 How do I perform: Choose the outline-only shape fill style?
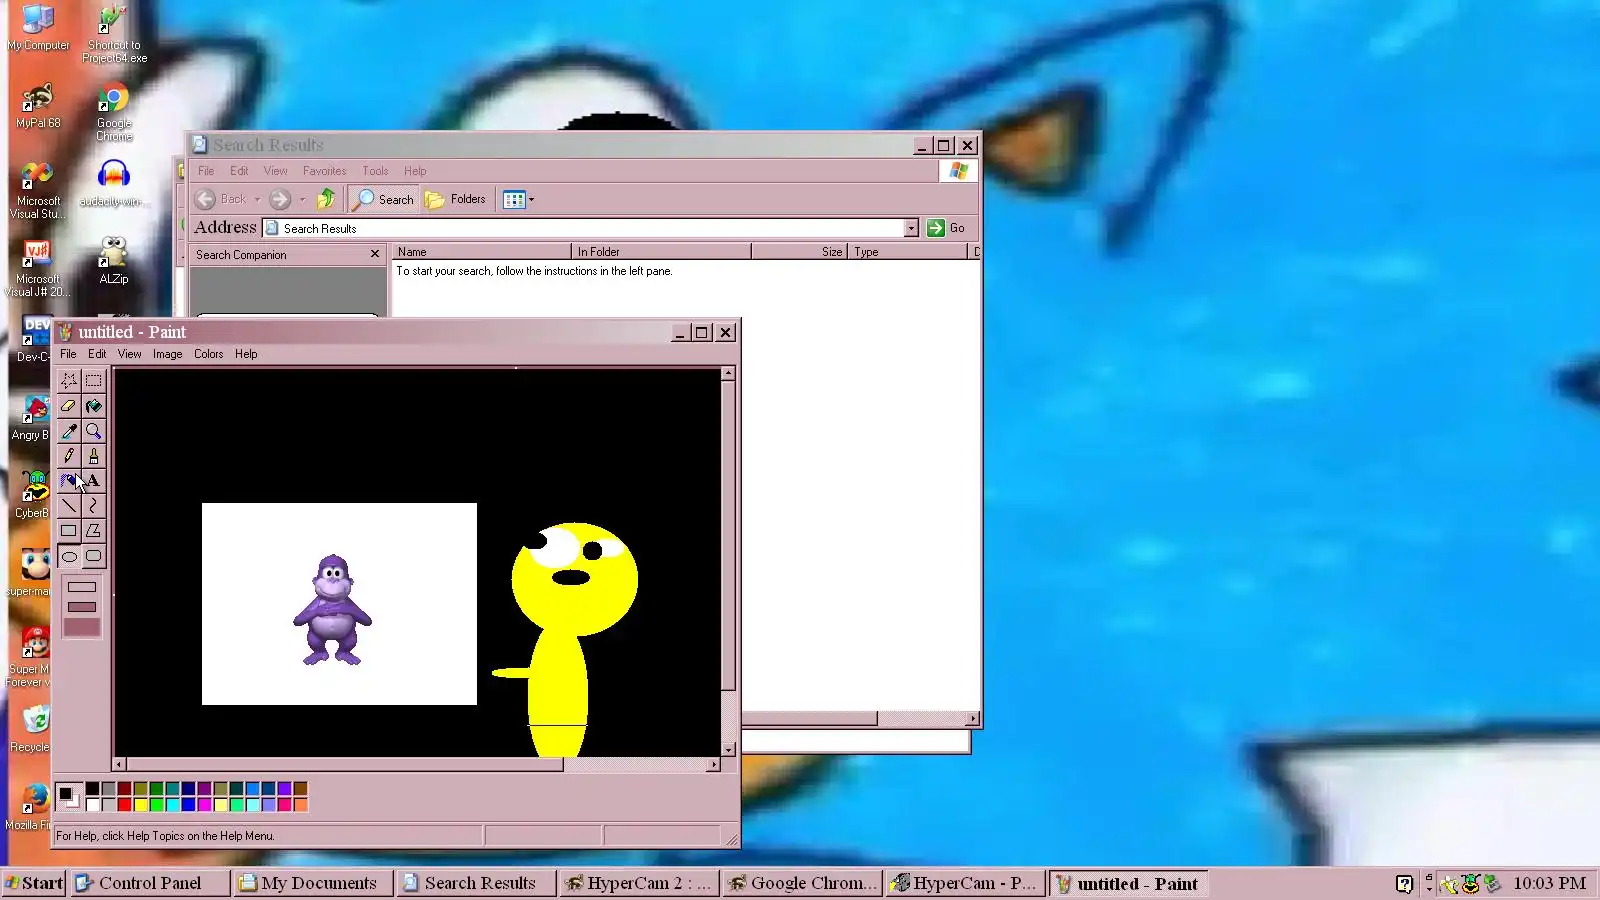pyautogui.click(x=82, y=587)
